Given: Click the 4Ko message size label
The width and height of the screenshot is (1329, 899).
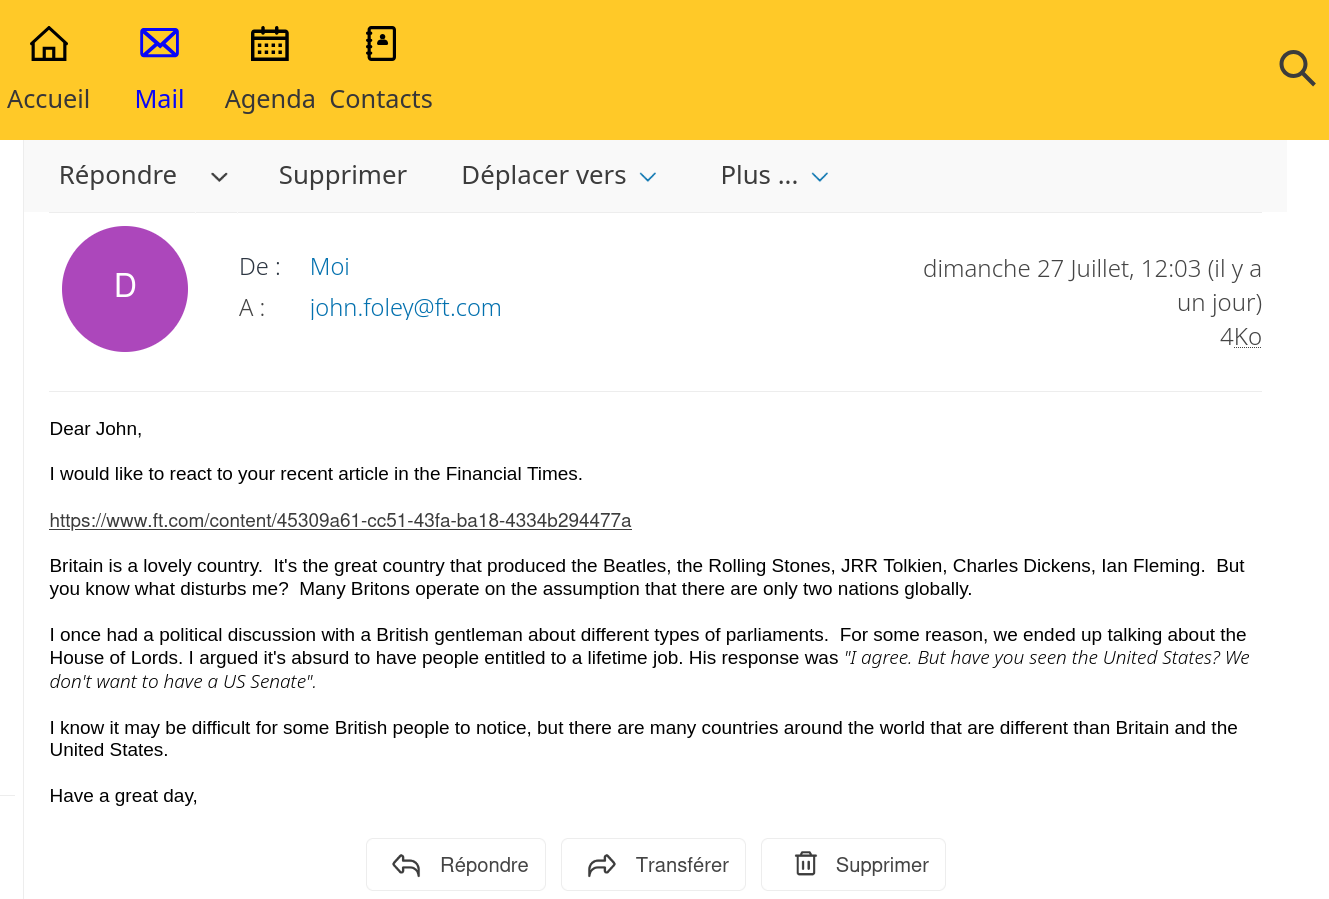Looking at the screenshot, I should pyautogui.click(x=1240, y=336).
